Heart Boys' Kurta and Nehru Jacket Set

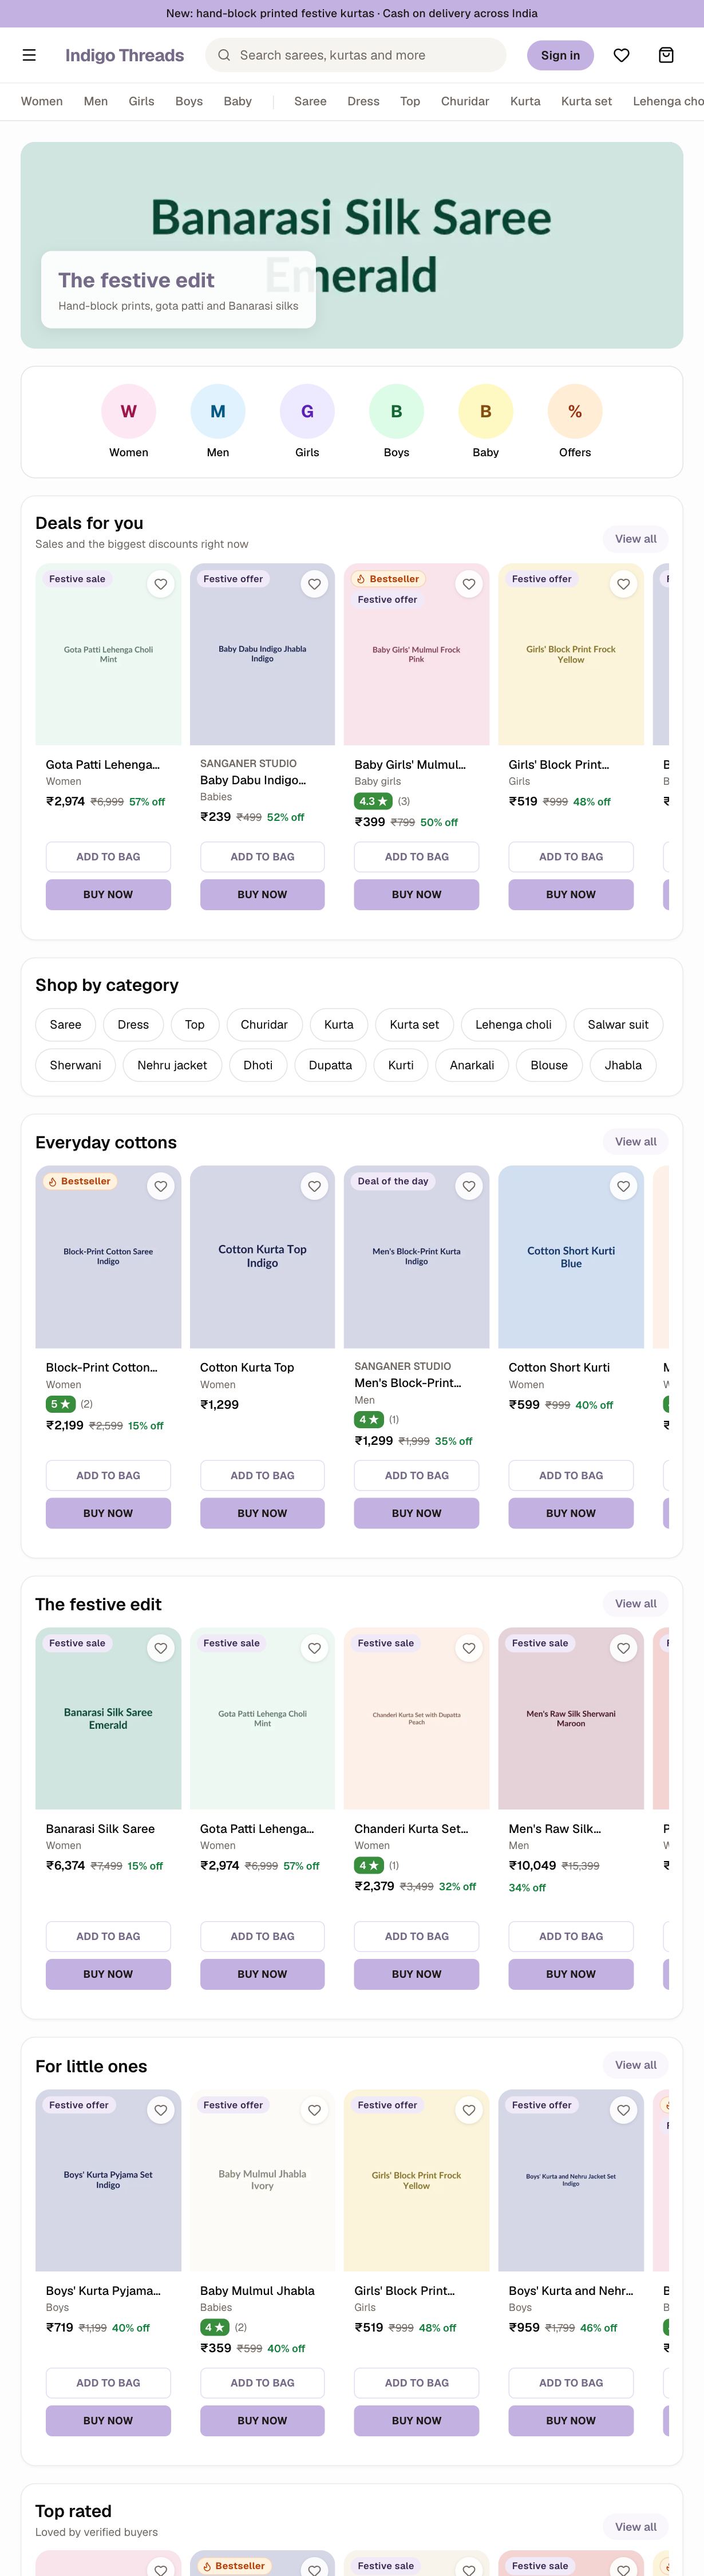coord(623,2110)
